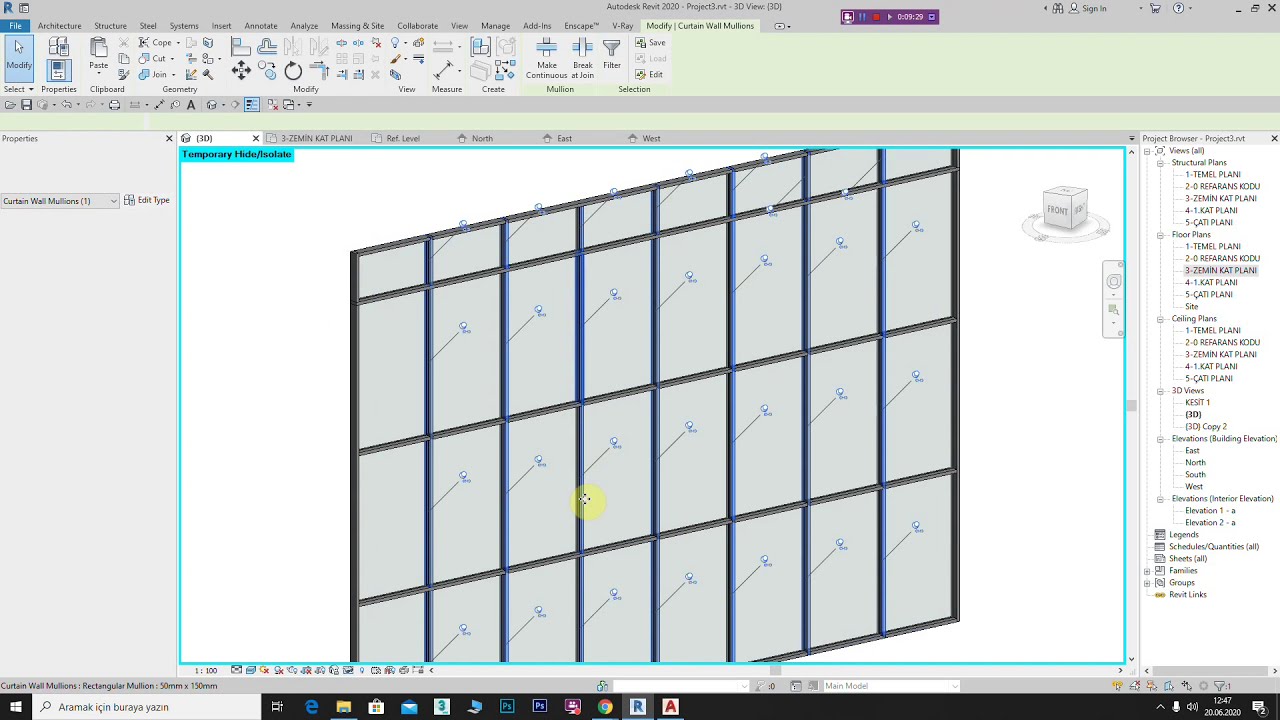Click Make Continuous mullion tool
The width and height of the screenshot is (1280, 720).
[x=546, y=59]
